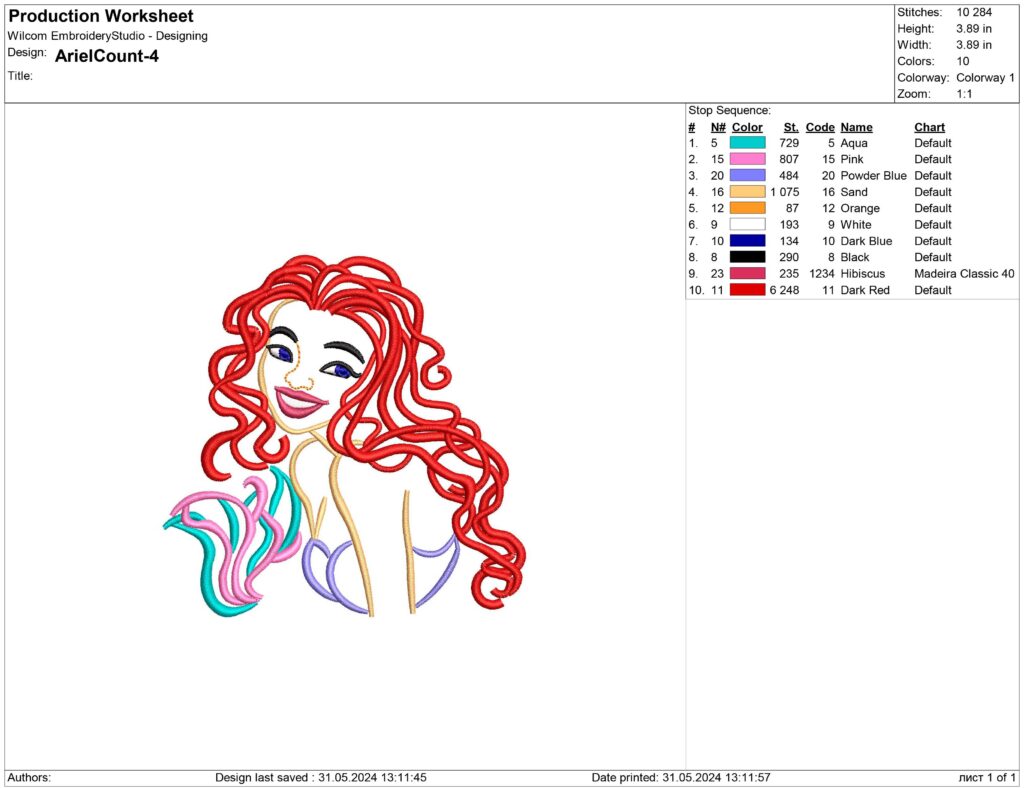This screenshot has height=788, width=1024.
Task: Select the Dark Red color chip in row 10
Action: [x=746, y=290]
